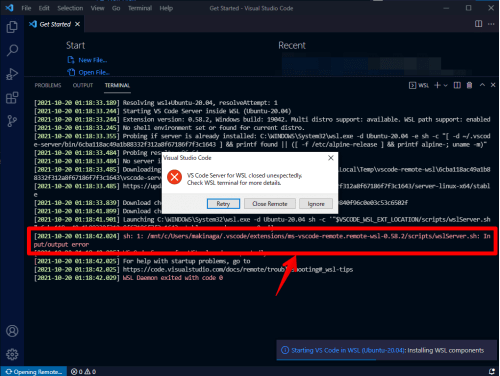The image size is (500, 376).
Task: Open the Edit menu
Action: click(44, 8)
